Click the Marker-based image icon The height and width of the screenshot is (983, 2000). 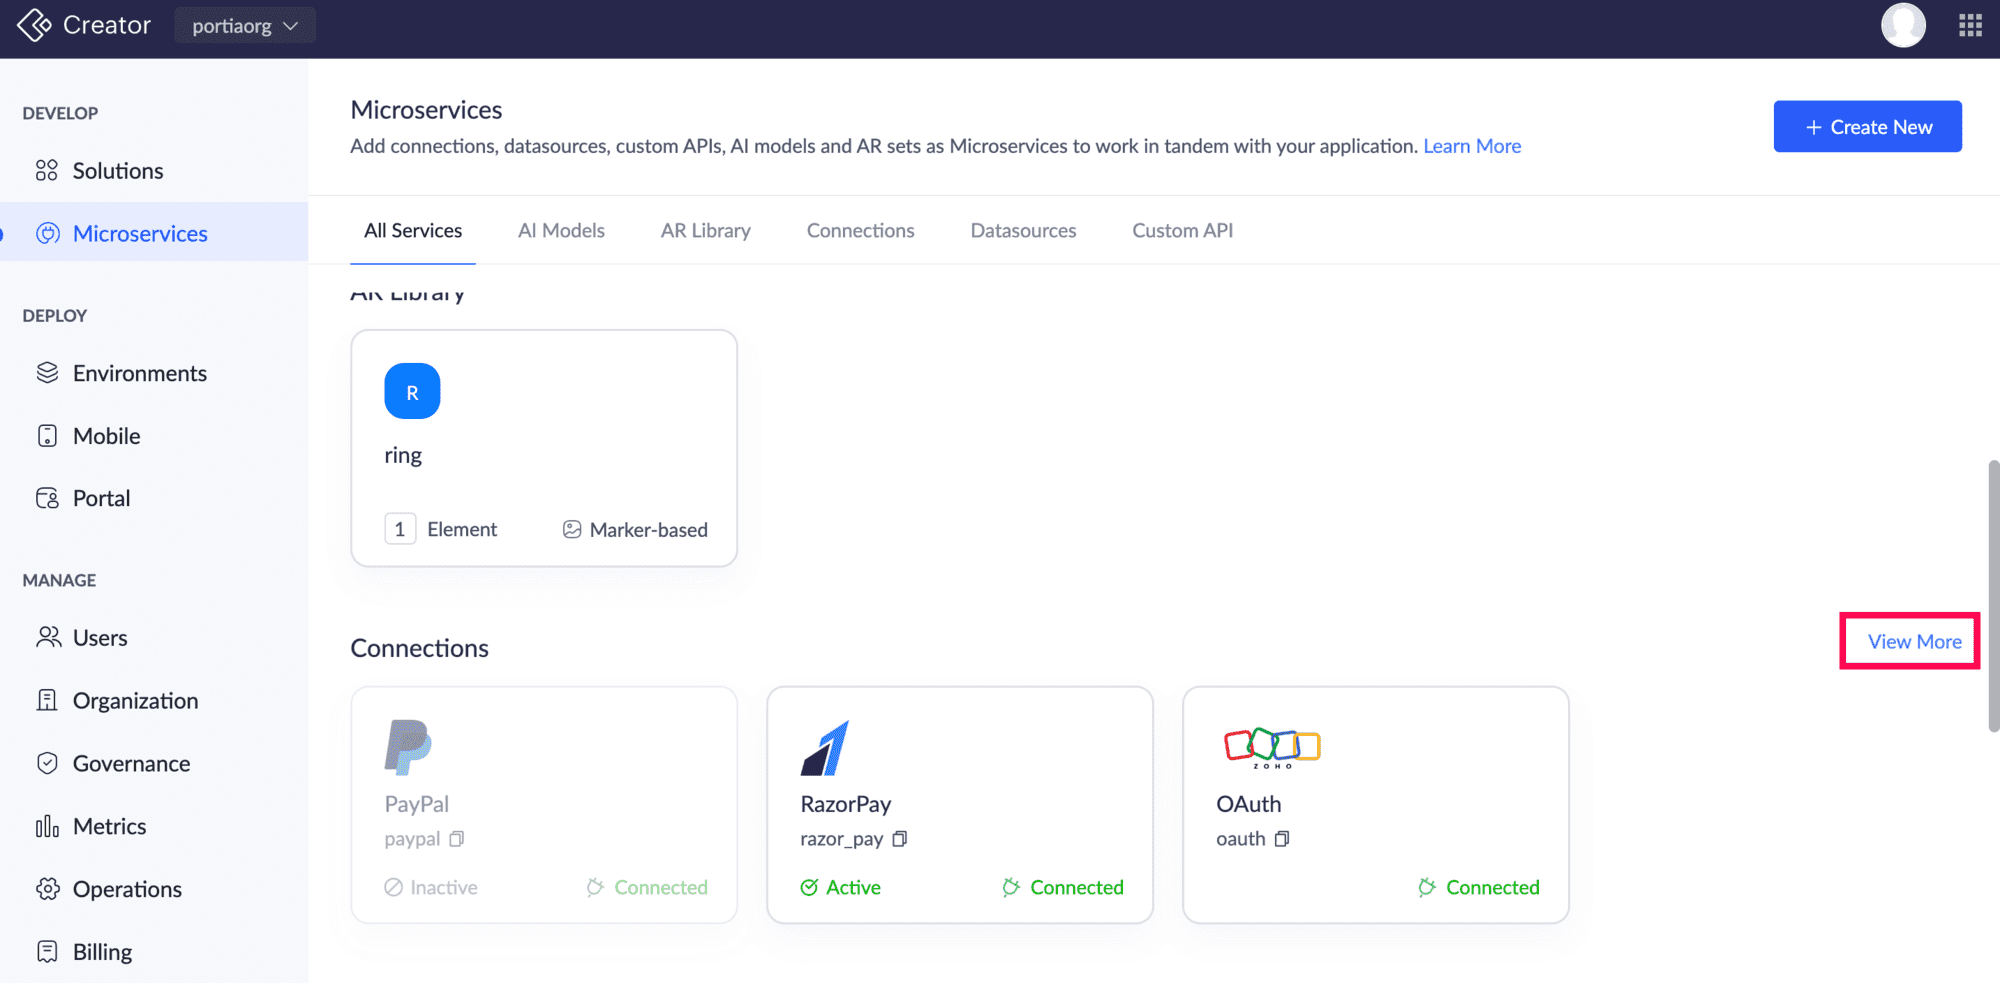coord(572,529)
